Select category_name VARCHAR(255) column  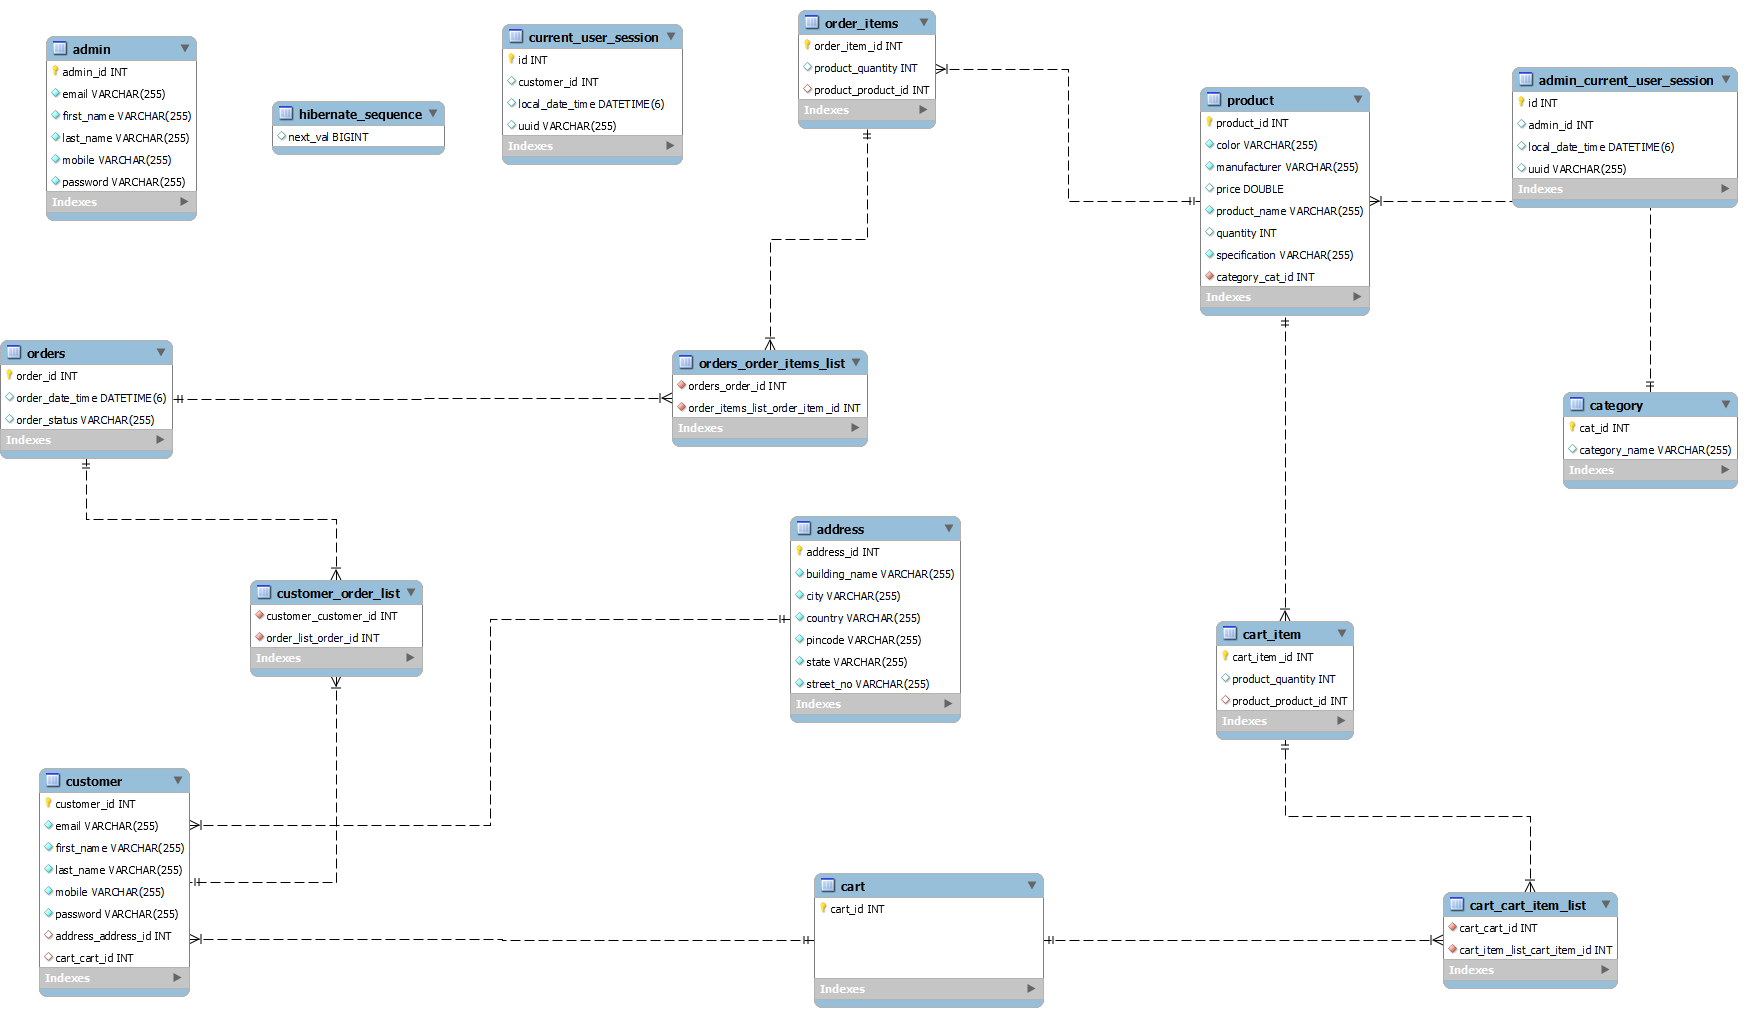click(1650, 450)
